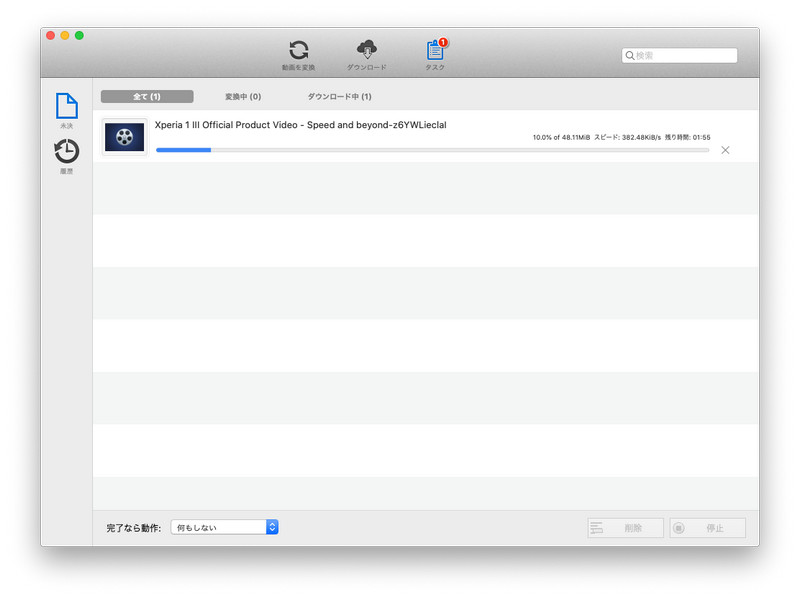Open the History (履歴) clock icon
Image resolution: width=800 pixels, height=600 pixels.
pos(67,151)
